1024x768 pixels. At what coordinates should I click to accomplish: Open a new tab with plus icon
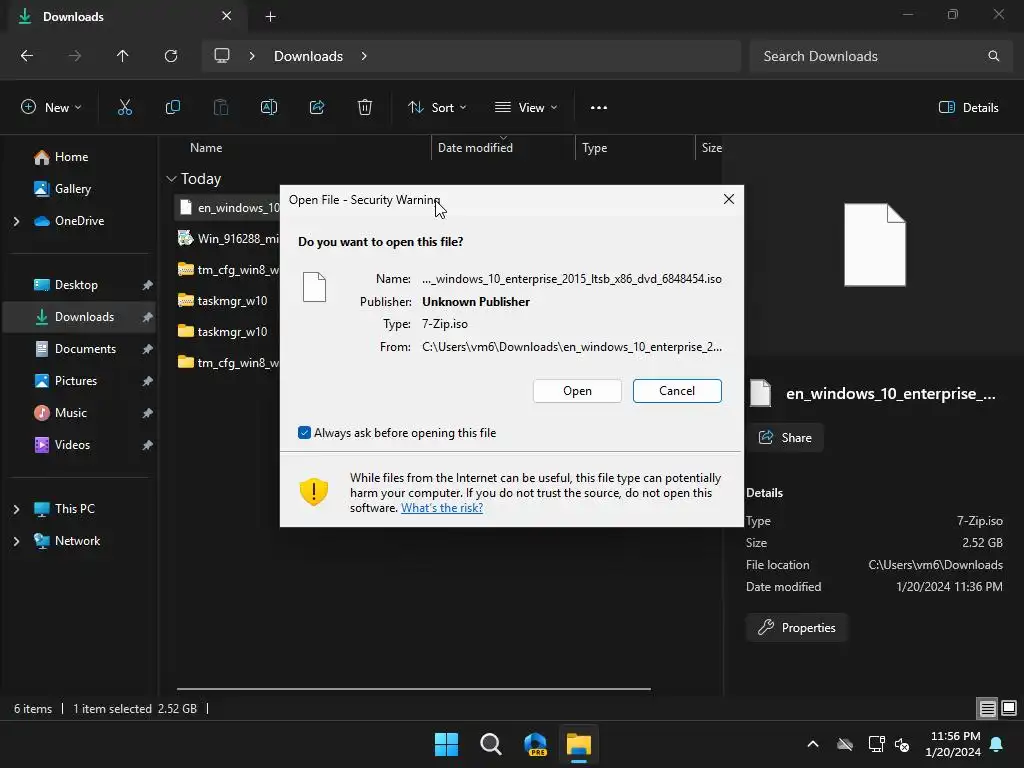pos(270,16)
